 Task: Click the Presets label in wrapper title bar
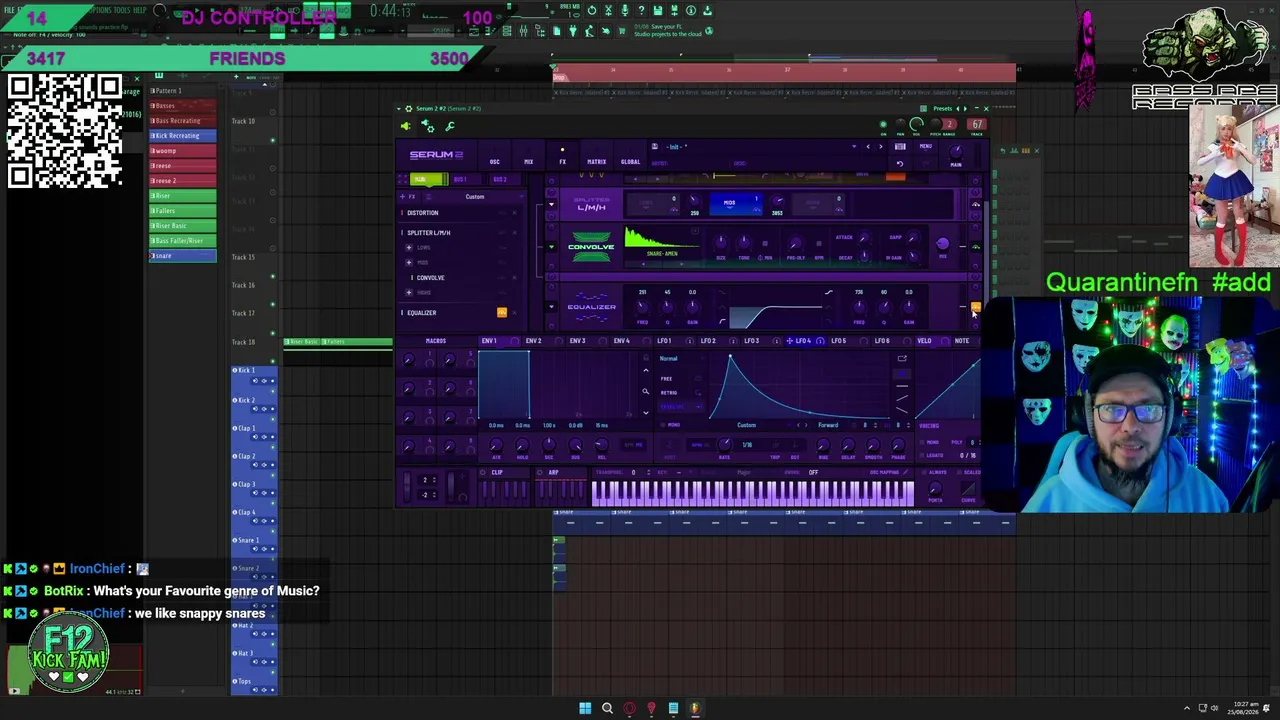tap(942, 109)
